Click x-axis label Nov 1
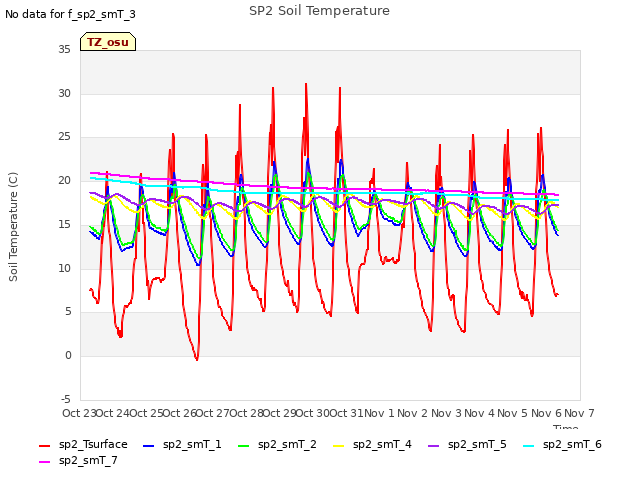The height and width of the screenshot is (480, 640). (379, 413)
